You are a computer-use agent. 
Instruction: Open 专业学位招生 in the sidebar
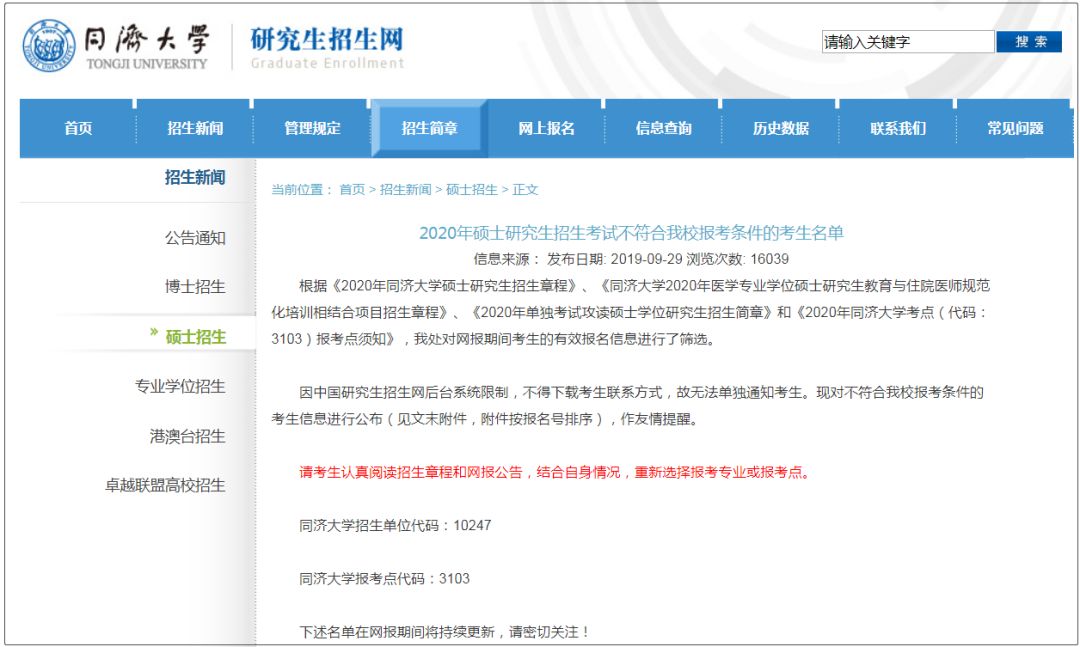coord(180,387)
